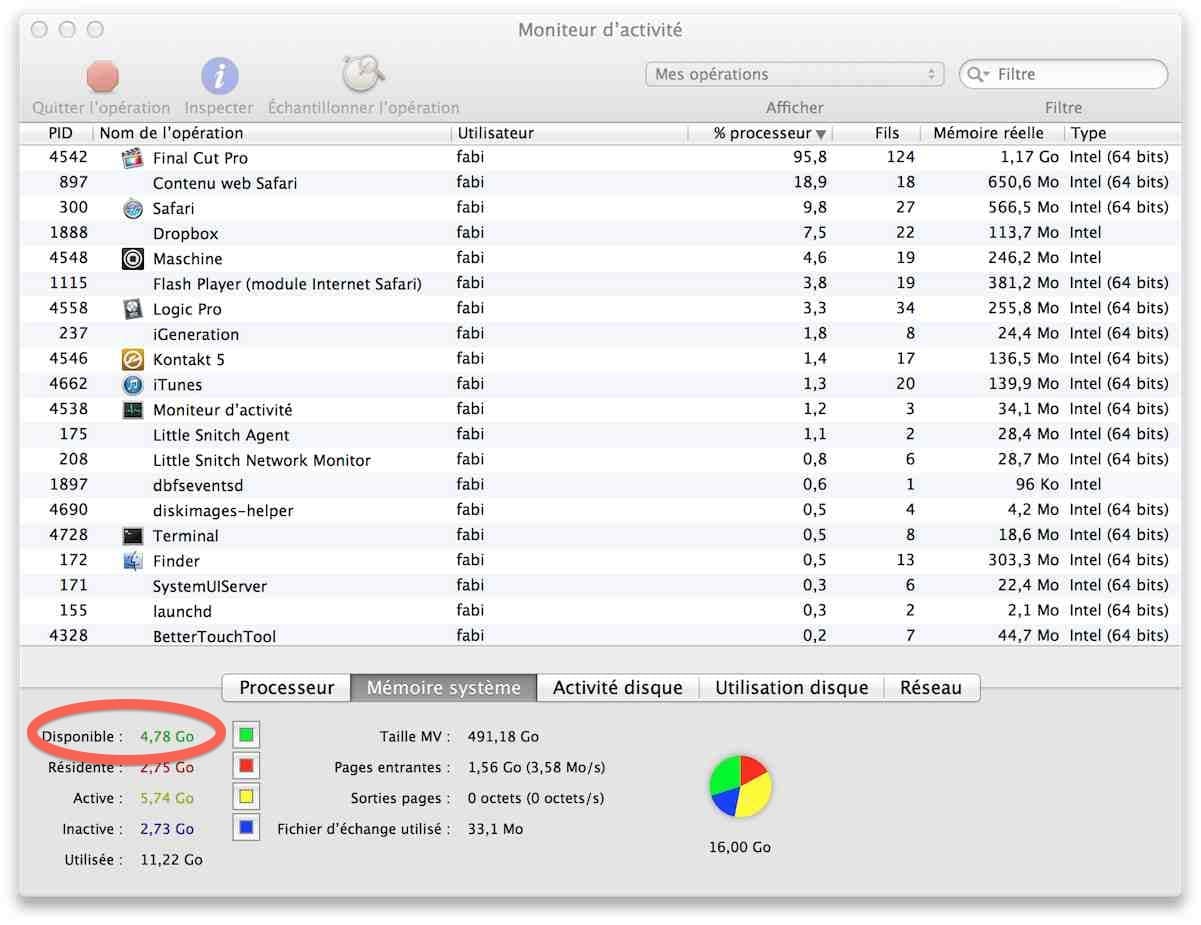Sort by Utilisateur column header
This screenshot has height=925, width=1201.
tap(570, 133)
